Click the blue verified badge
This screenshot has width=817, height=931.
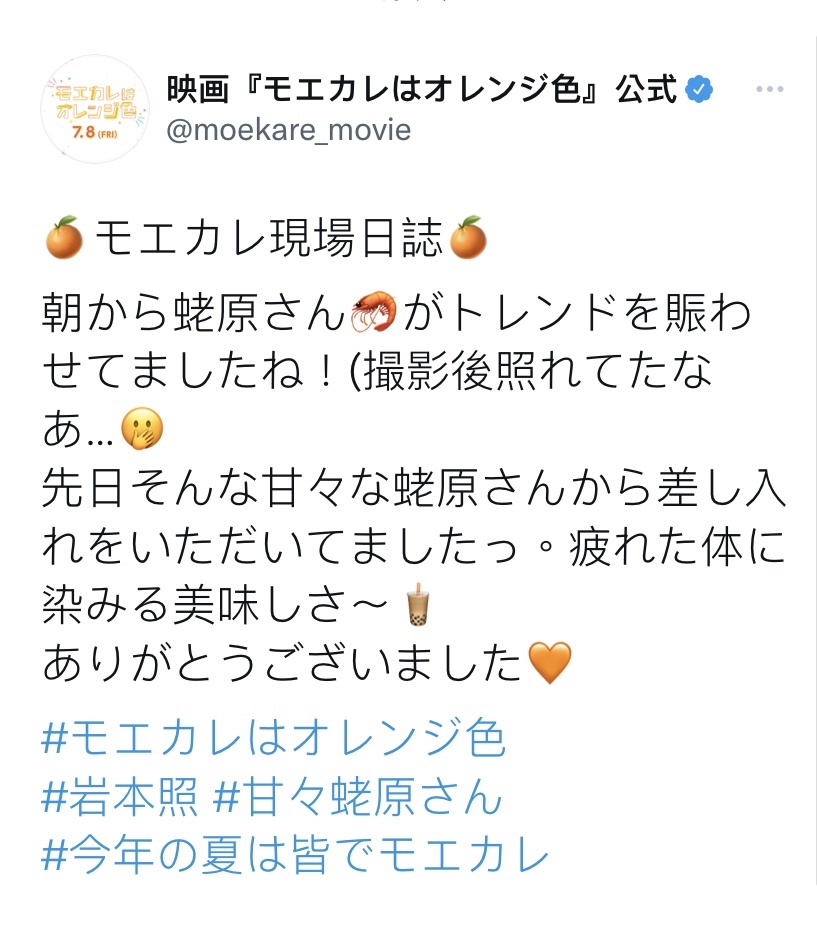coord(699,90)
